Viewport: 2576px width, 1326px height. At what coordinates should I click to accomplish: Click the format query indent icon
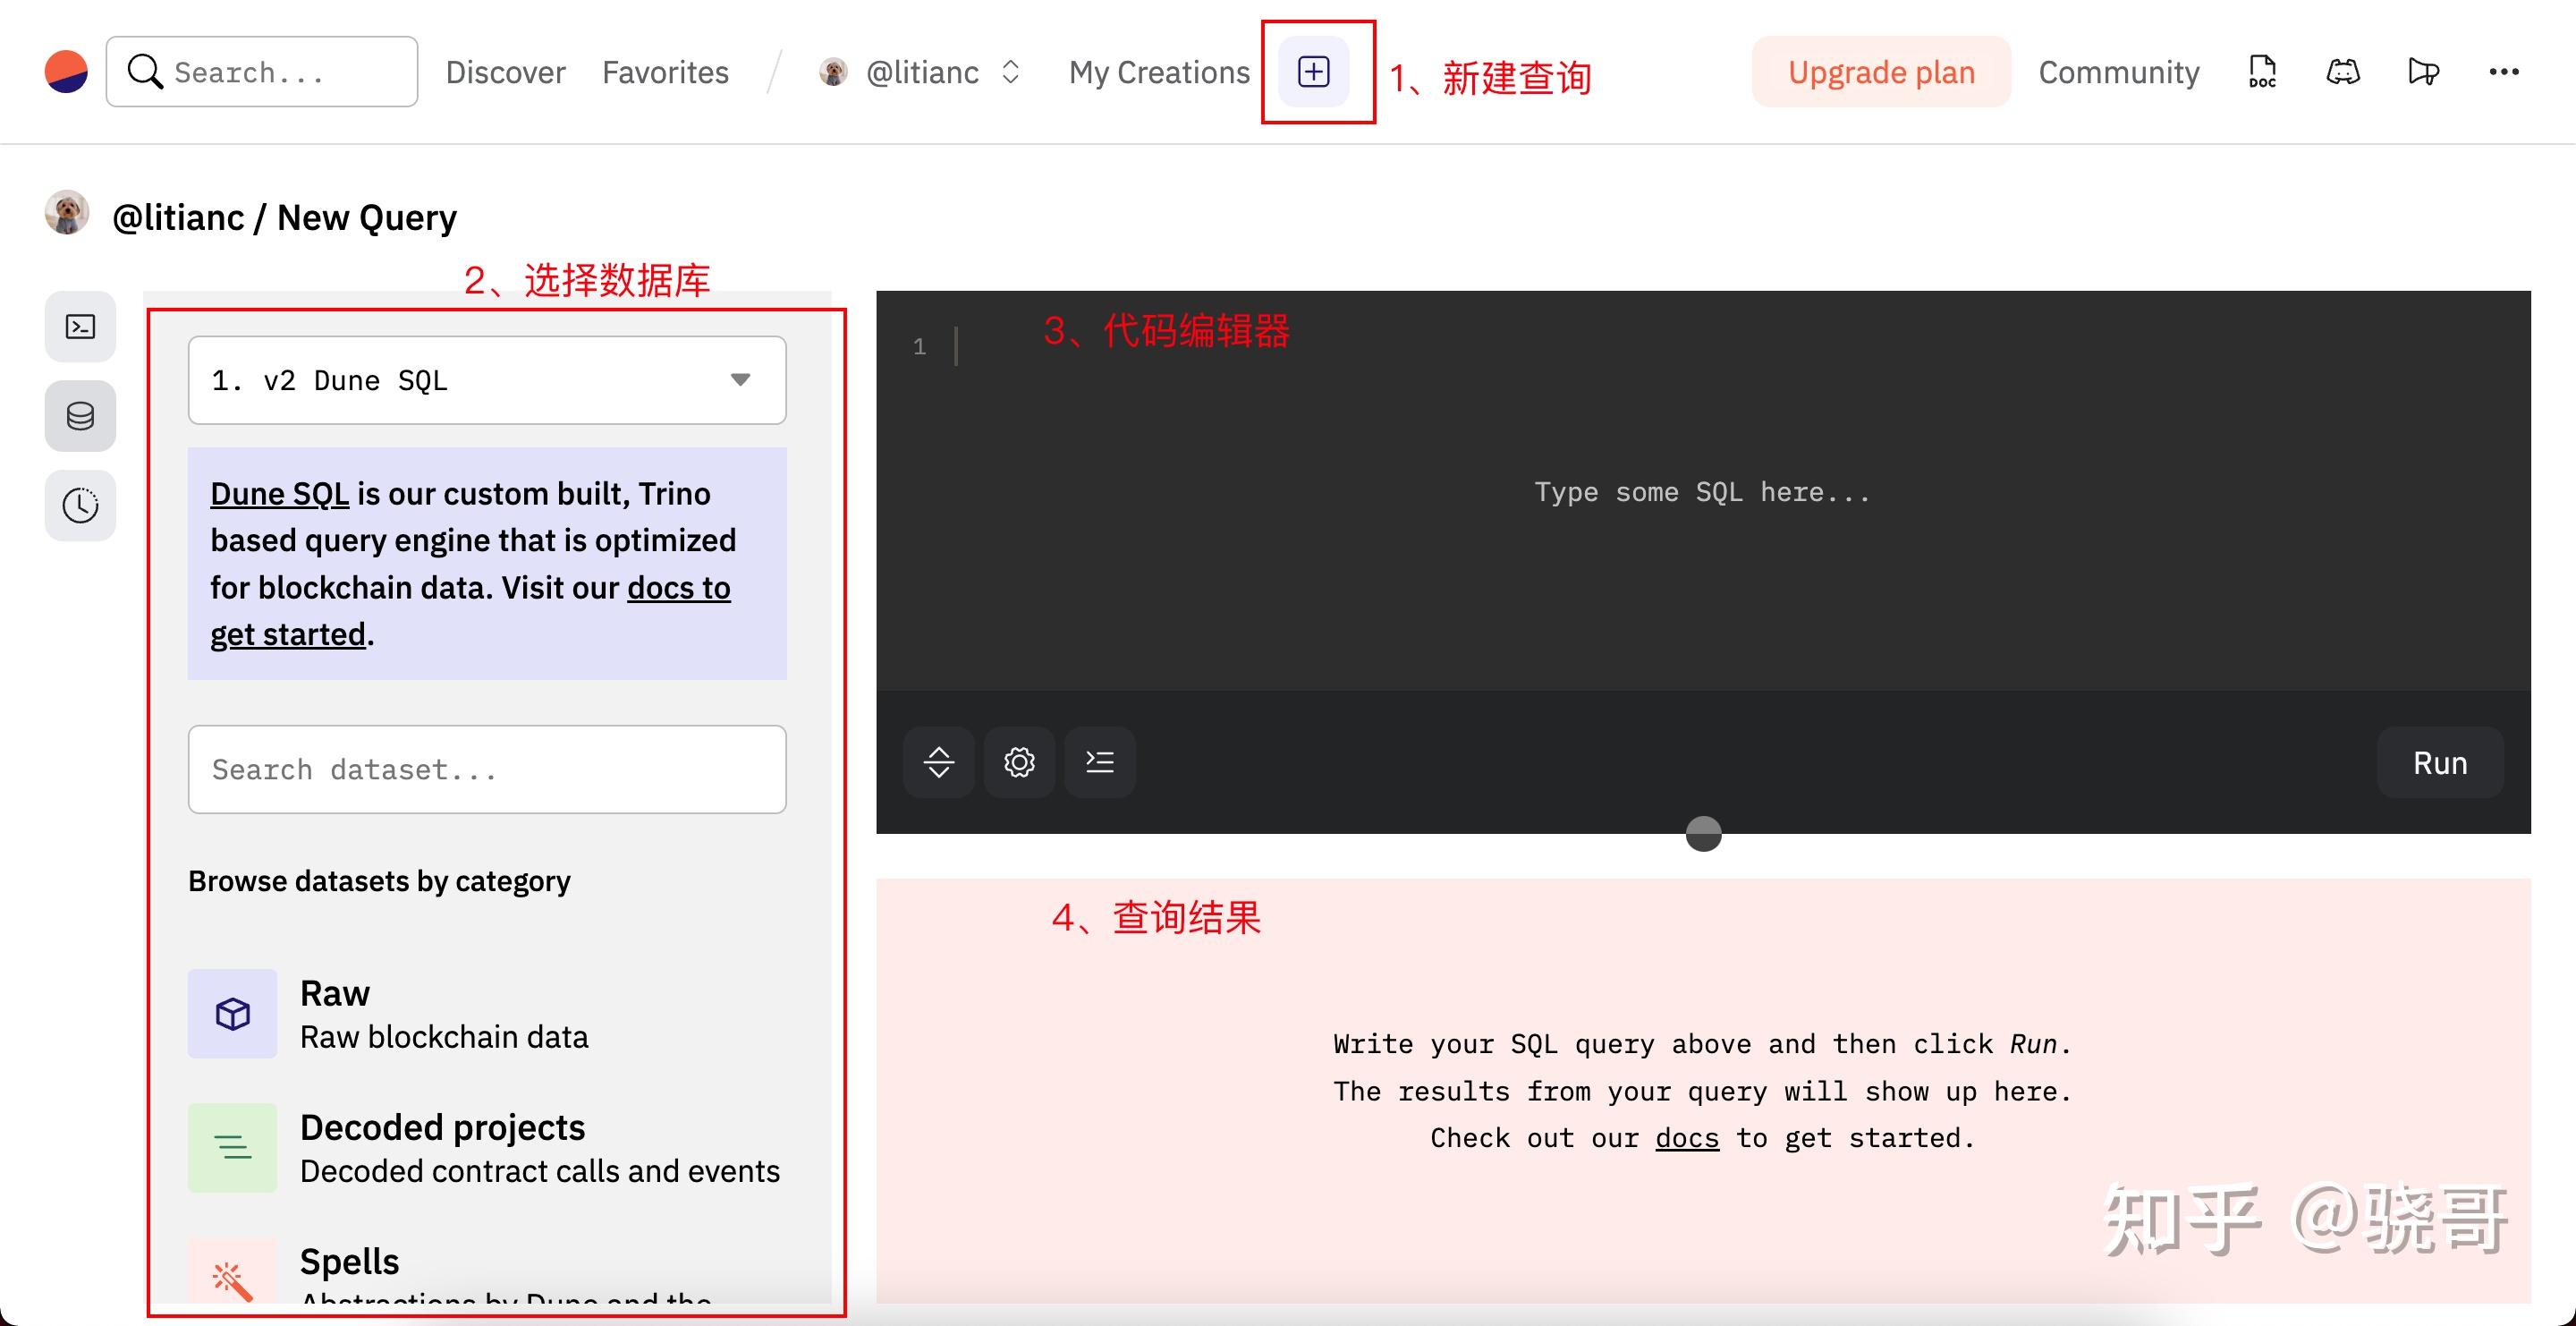[x=1100, y=762]
